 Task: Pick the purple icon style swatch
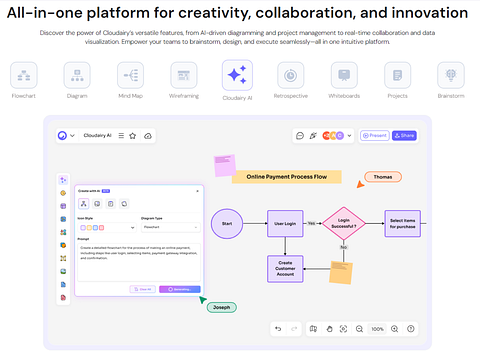[83, 228]
